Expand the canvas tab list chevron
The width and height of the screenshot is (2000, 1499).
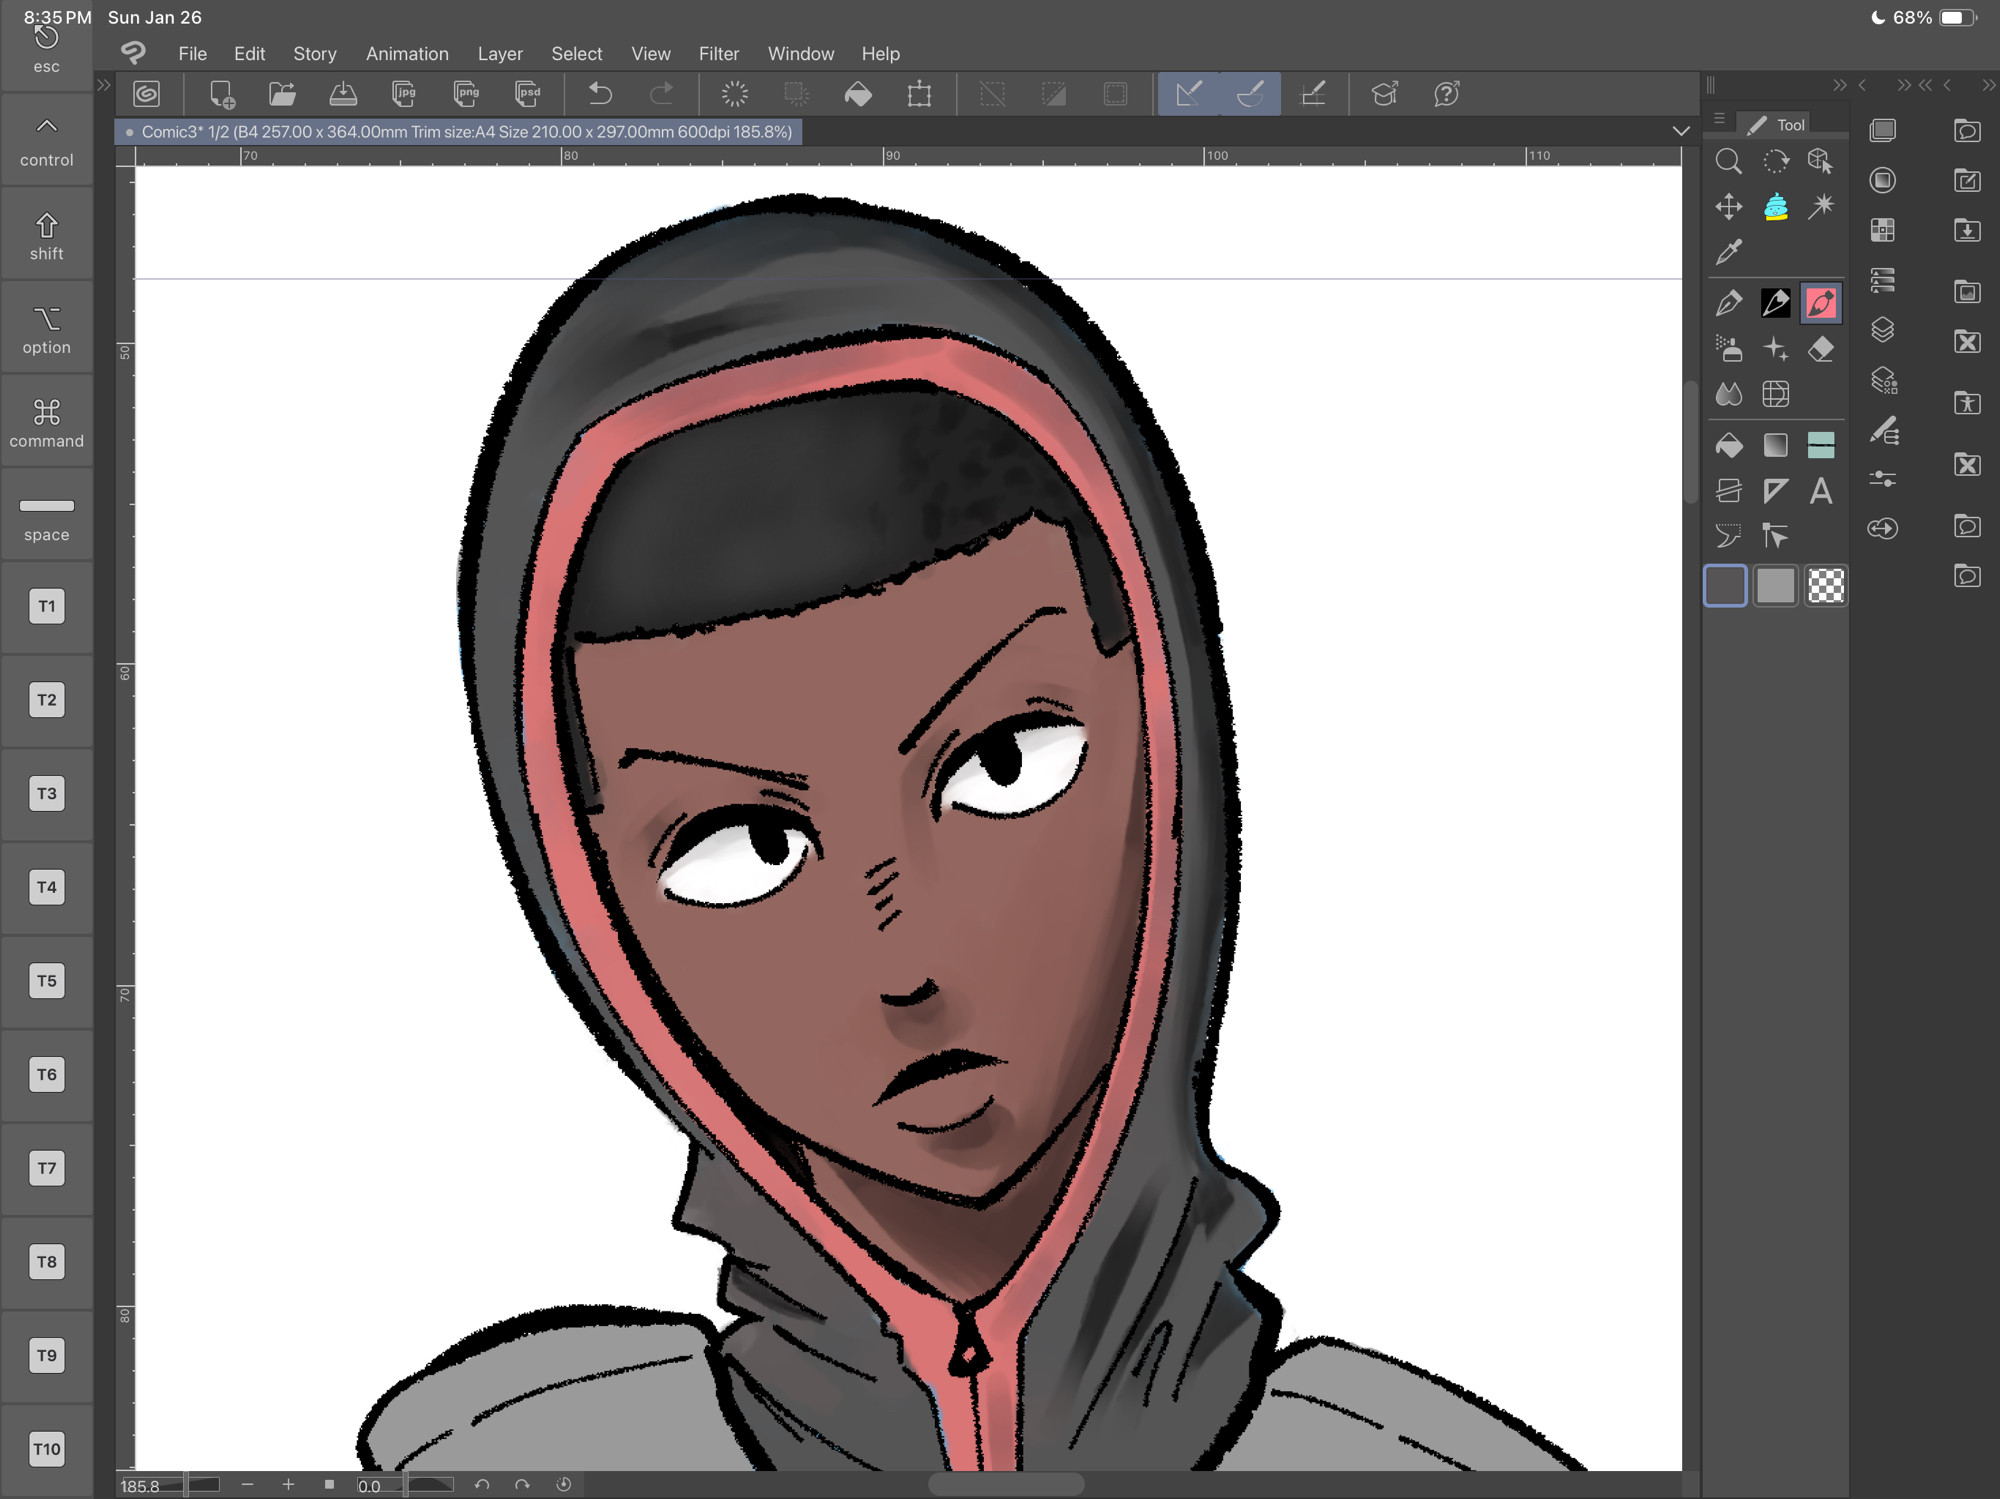pyautogui.click(x=1681, y=131)
